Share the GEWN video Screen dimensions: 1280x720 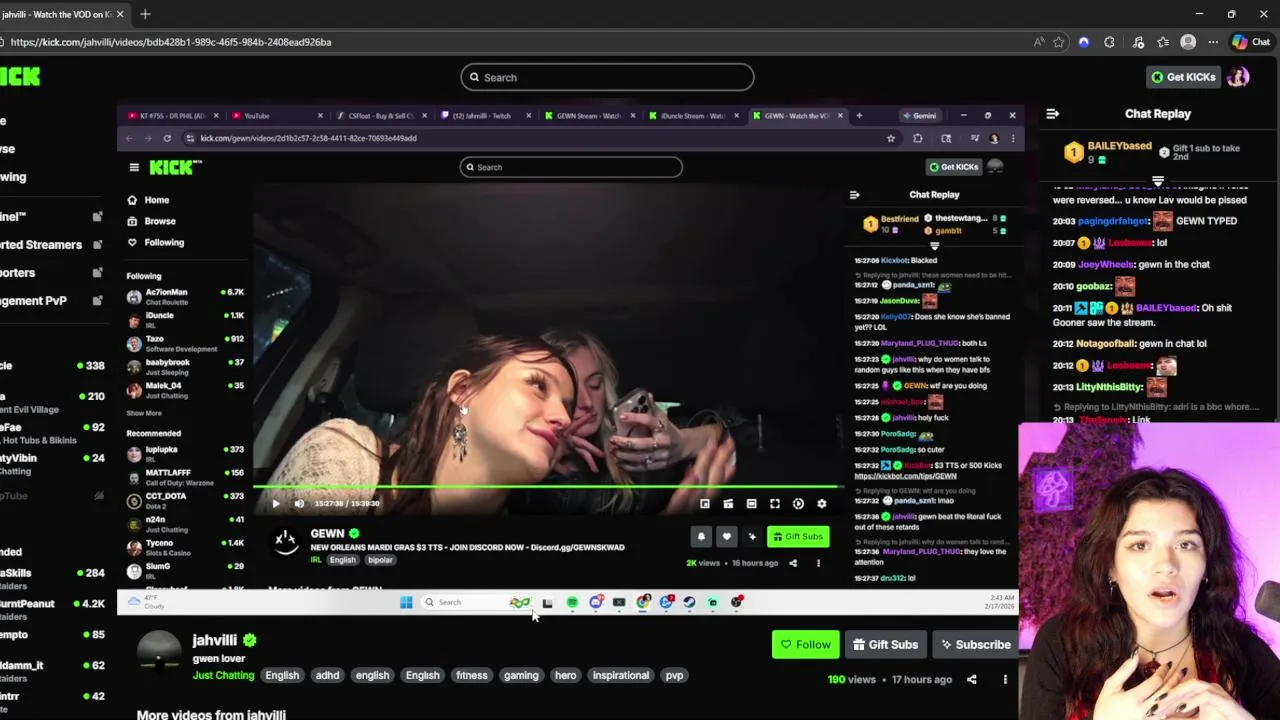click(793, 563)
